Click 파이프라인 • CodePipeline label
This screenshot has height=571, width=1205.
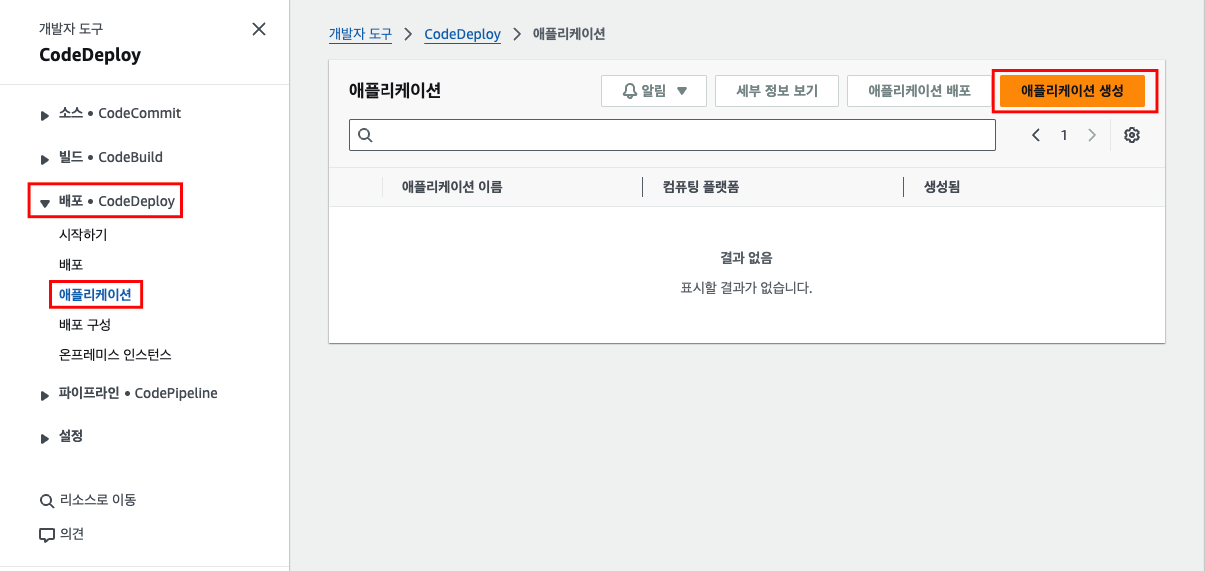(138, 394)
